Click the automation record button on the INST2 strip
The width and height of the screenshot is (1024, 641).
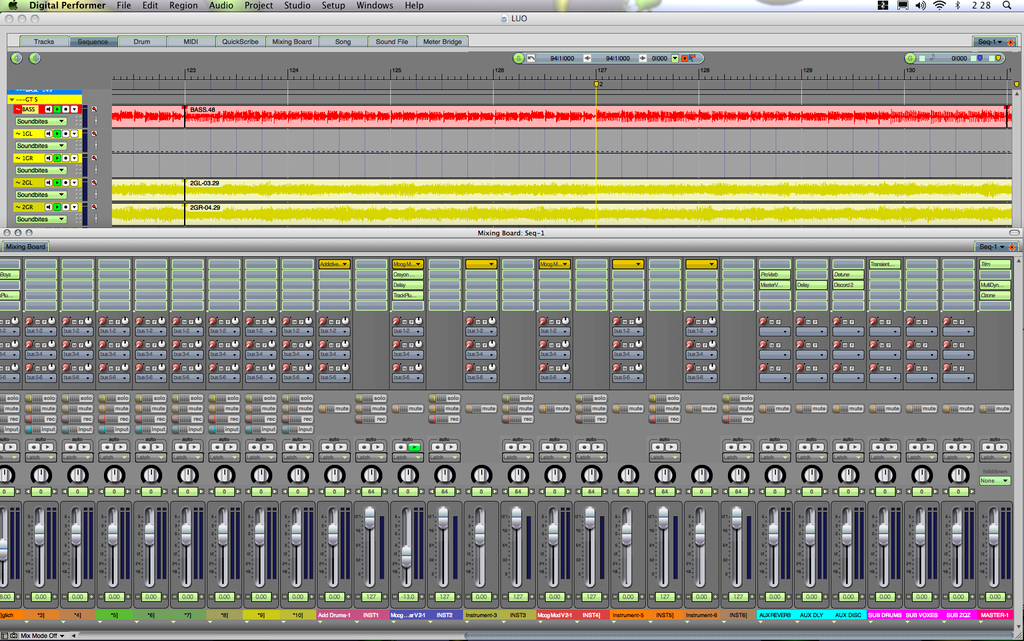[x=438, y=447]
